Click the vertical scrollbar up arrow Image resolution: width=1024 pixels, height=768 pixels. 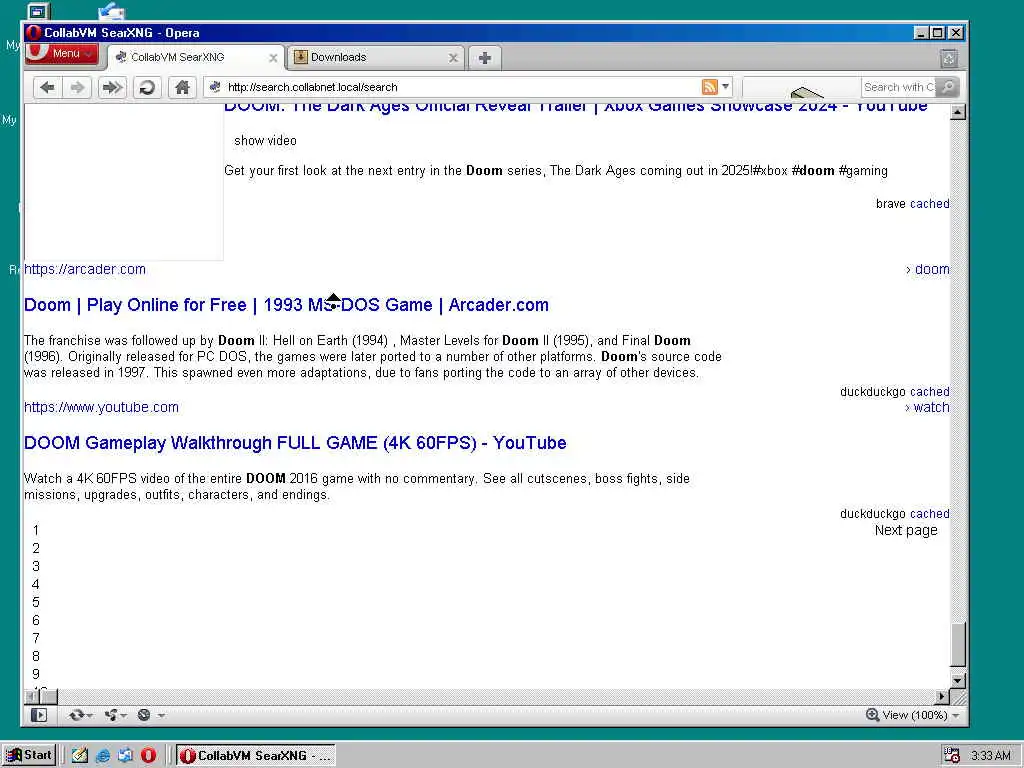pyautogui.click(x=958, y=112)
